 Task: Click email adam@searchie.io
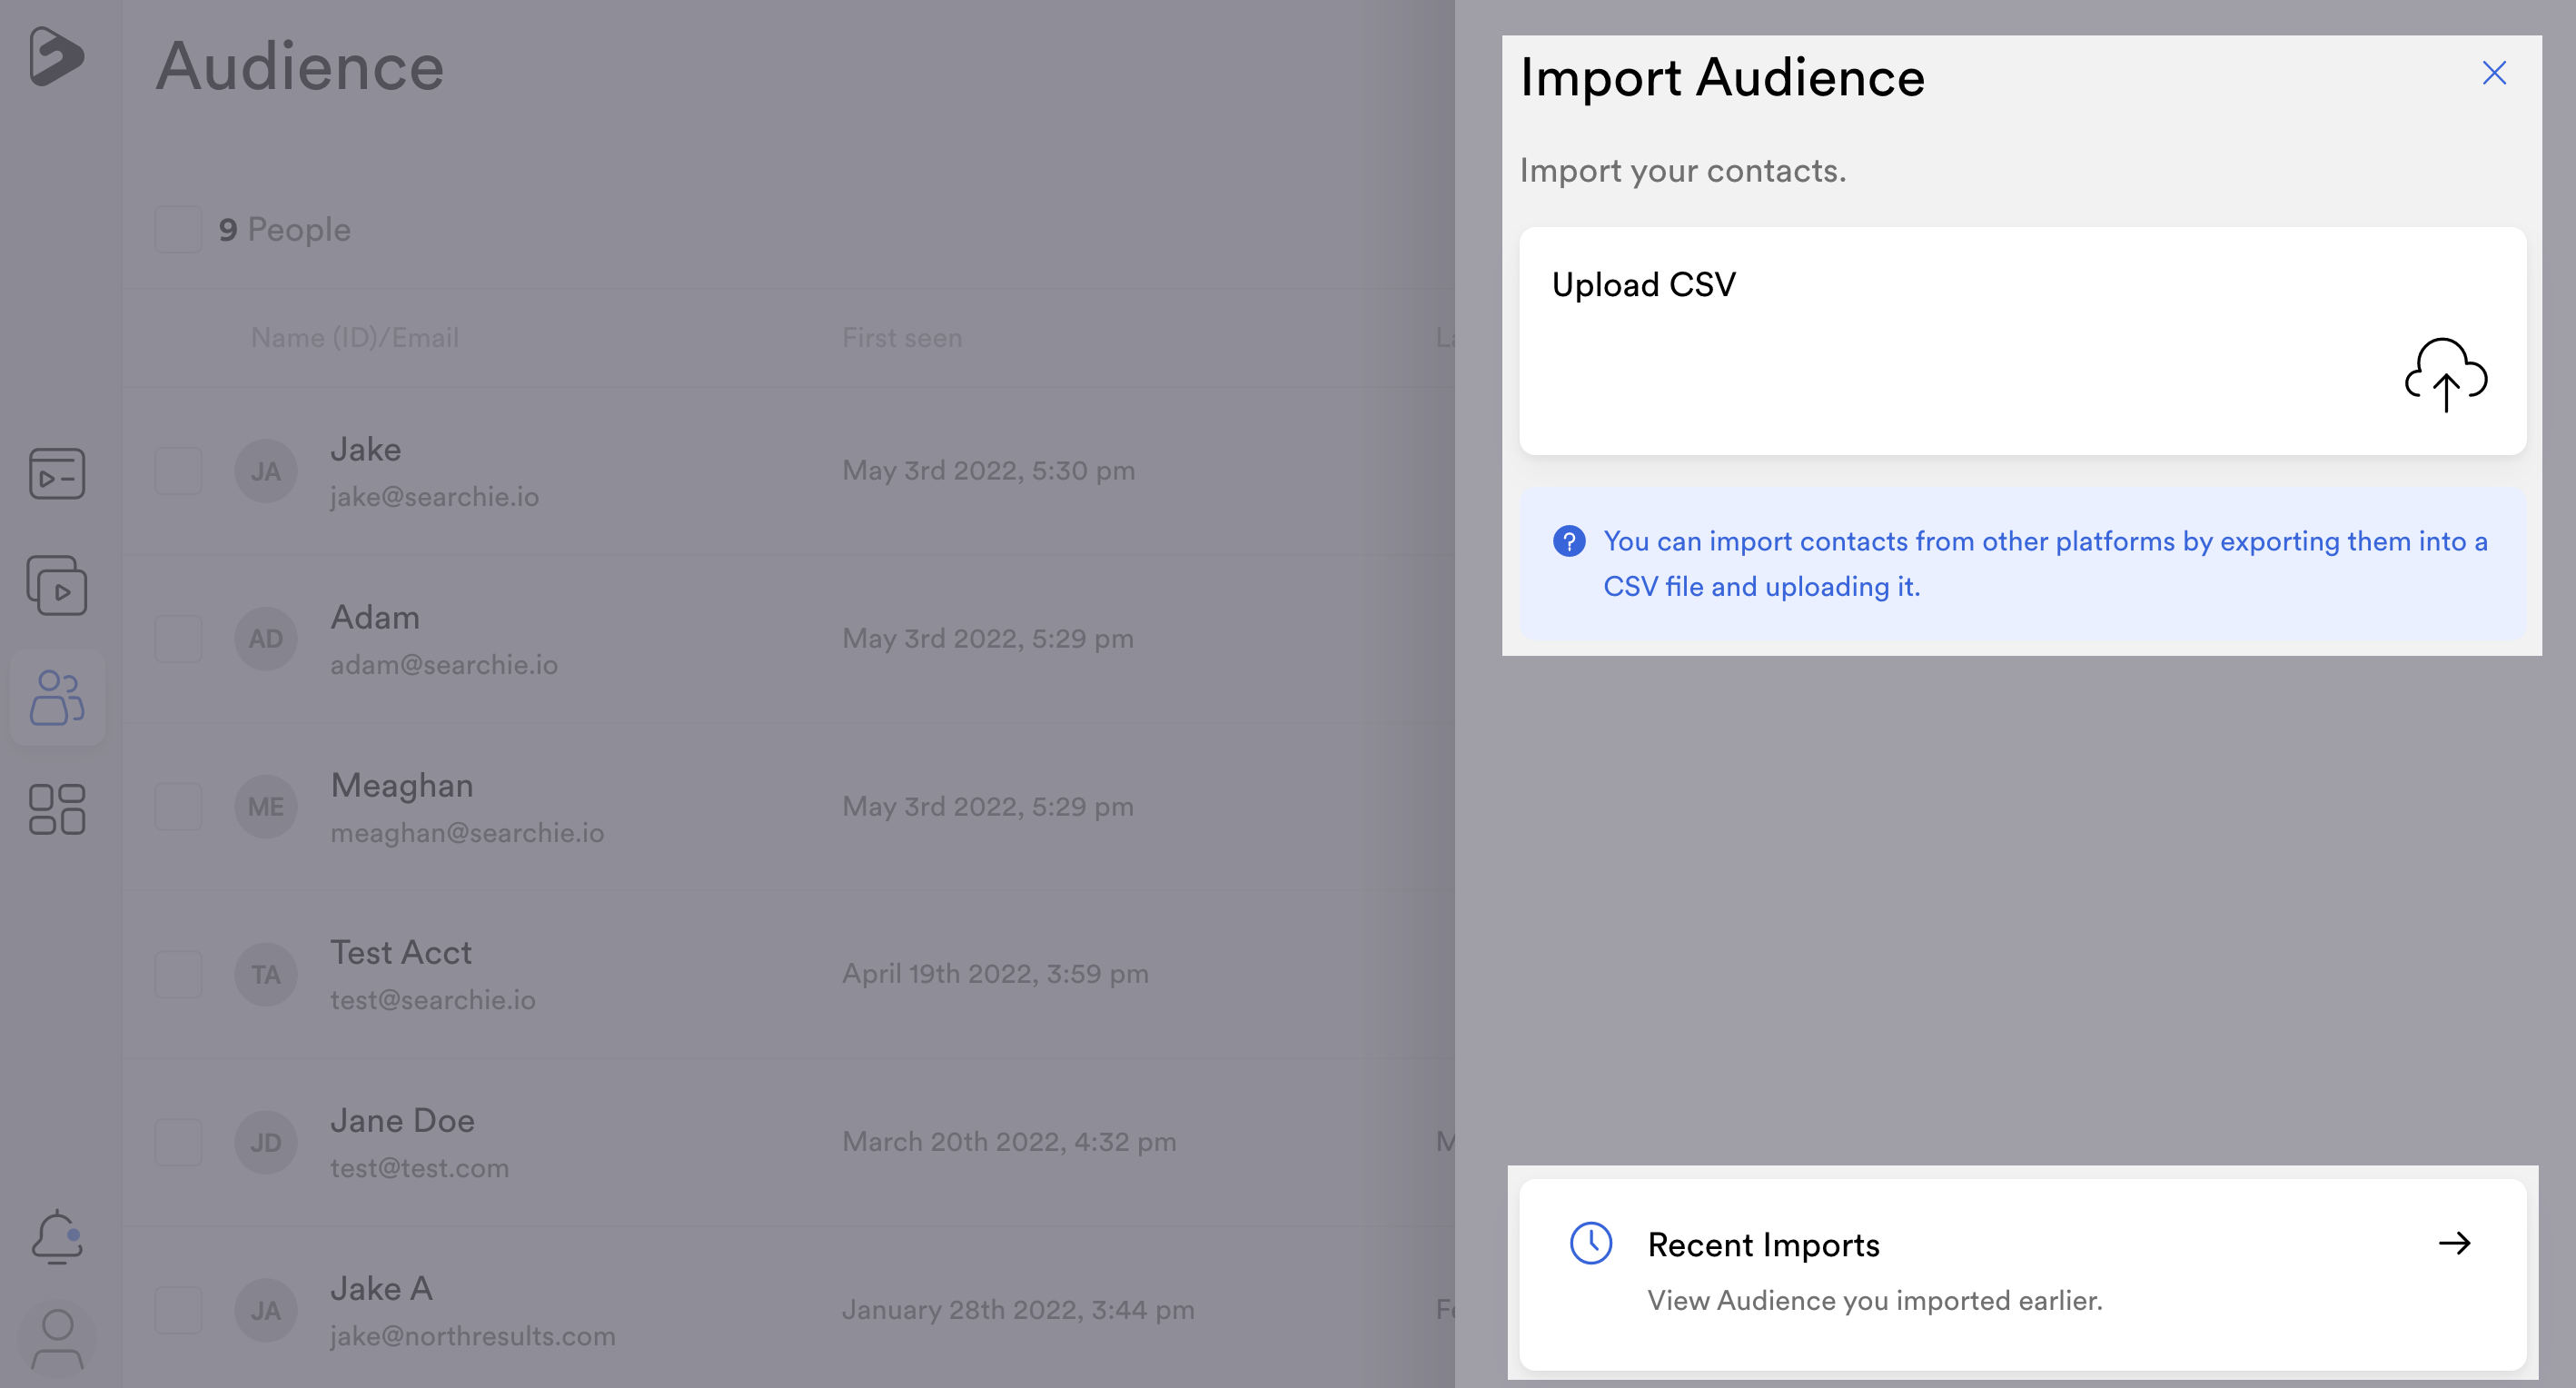pos(444,665)
